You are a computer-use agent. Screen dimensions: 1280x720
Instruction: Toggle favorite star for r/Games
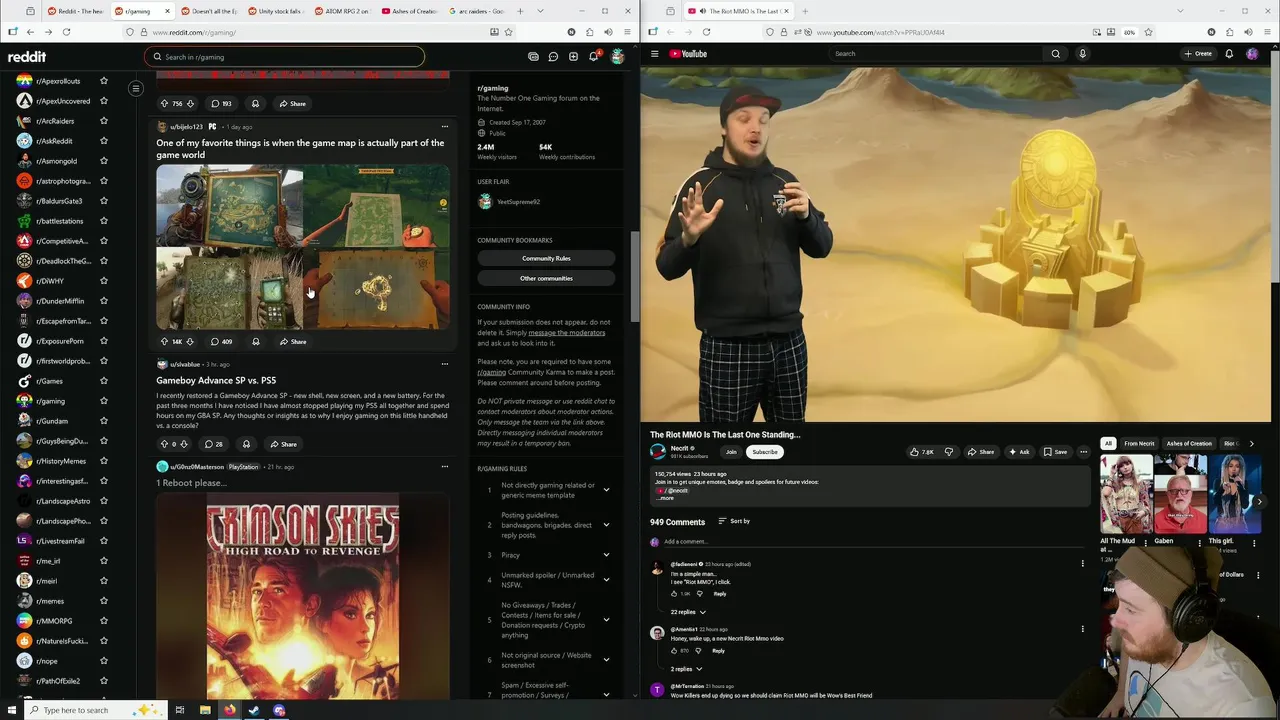[x=104, y=381]
